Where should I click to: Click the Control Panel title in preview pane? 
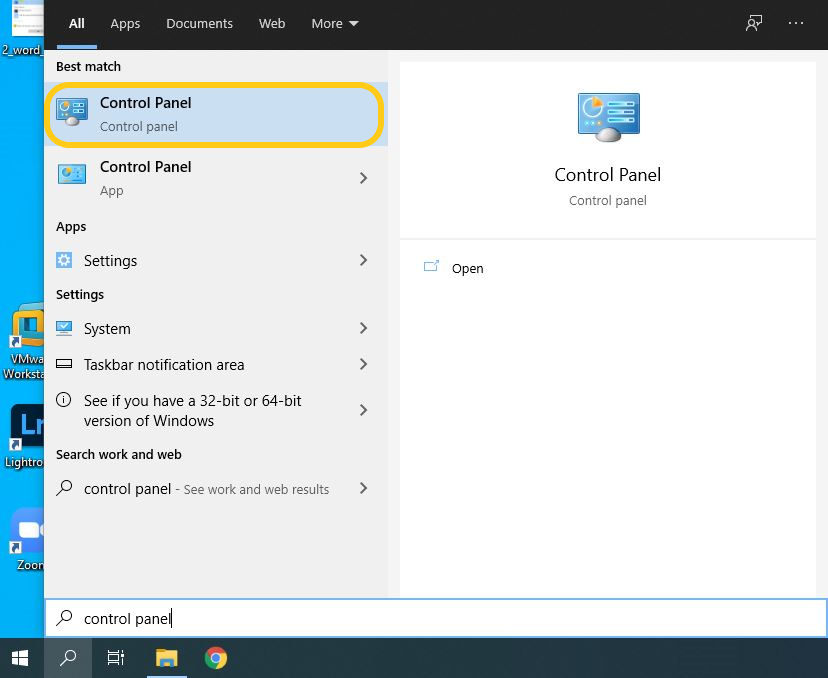[x=608, y=175]
